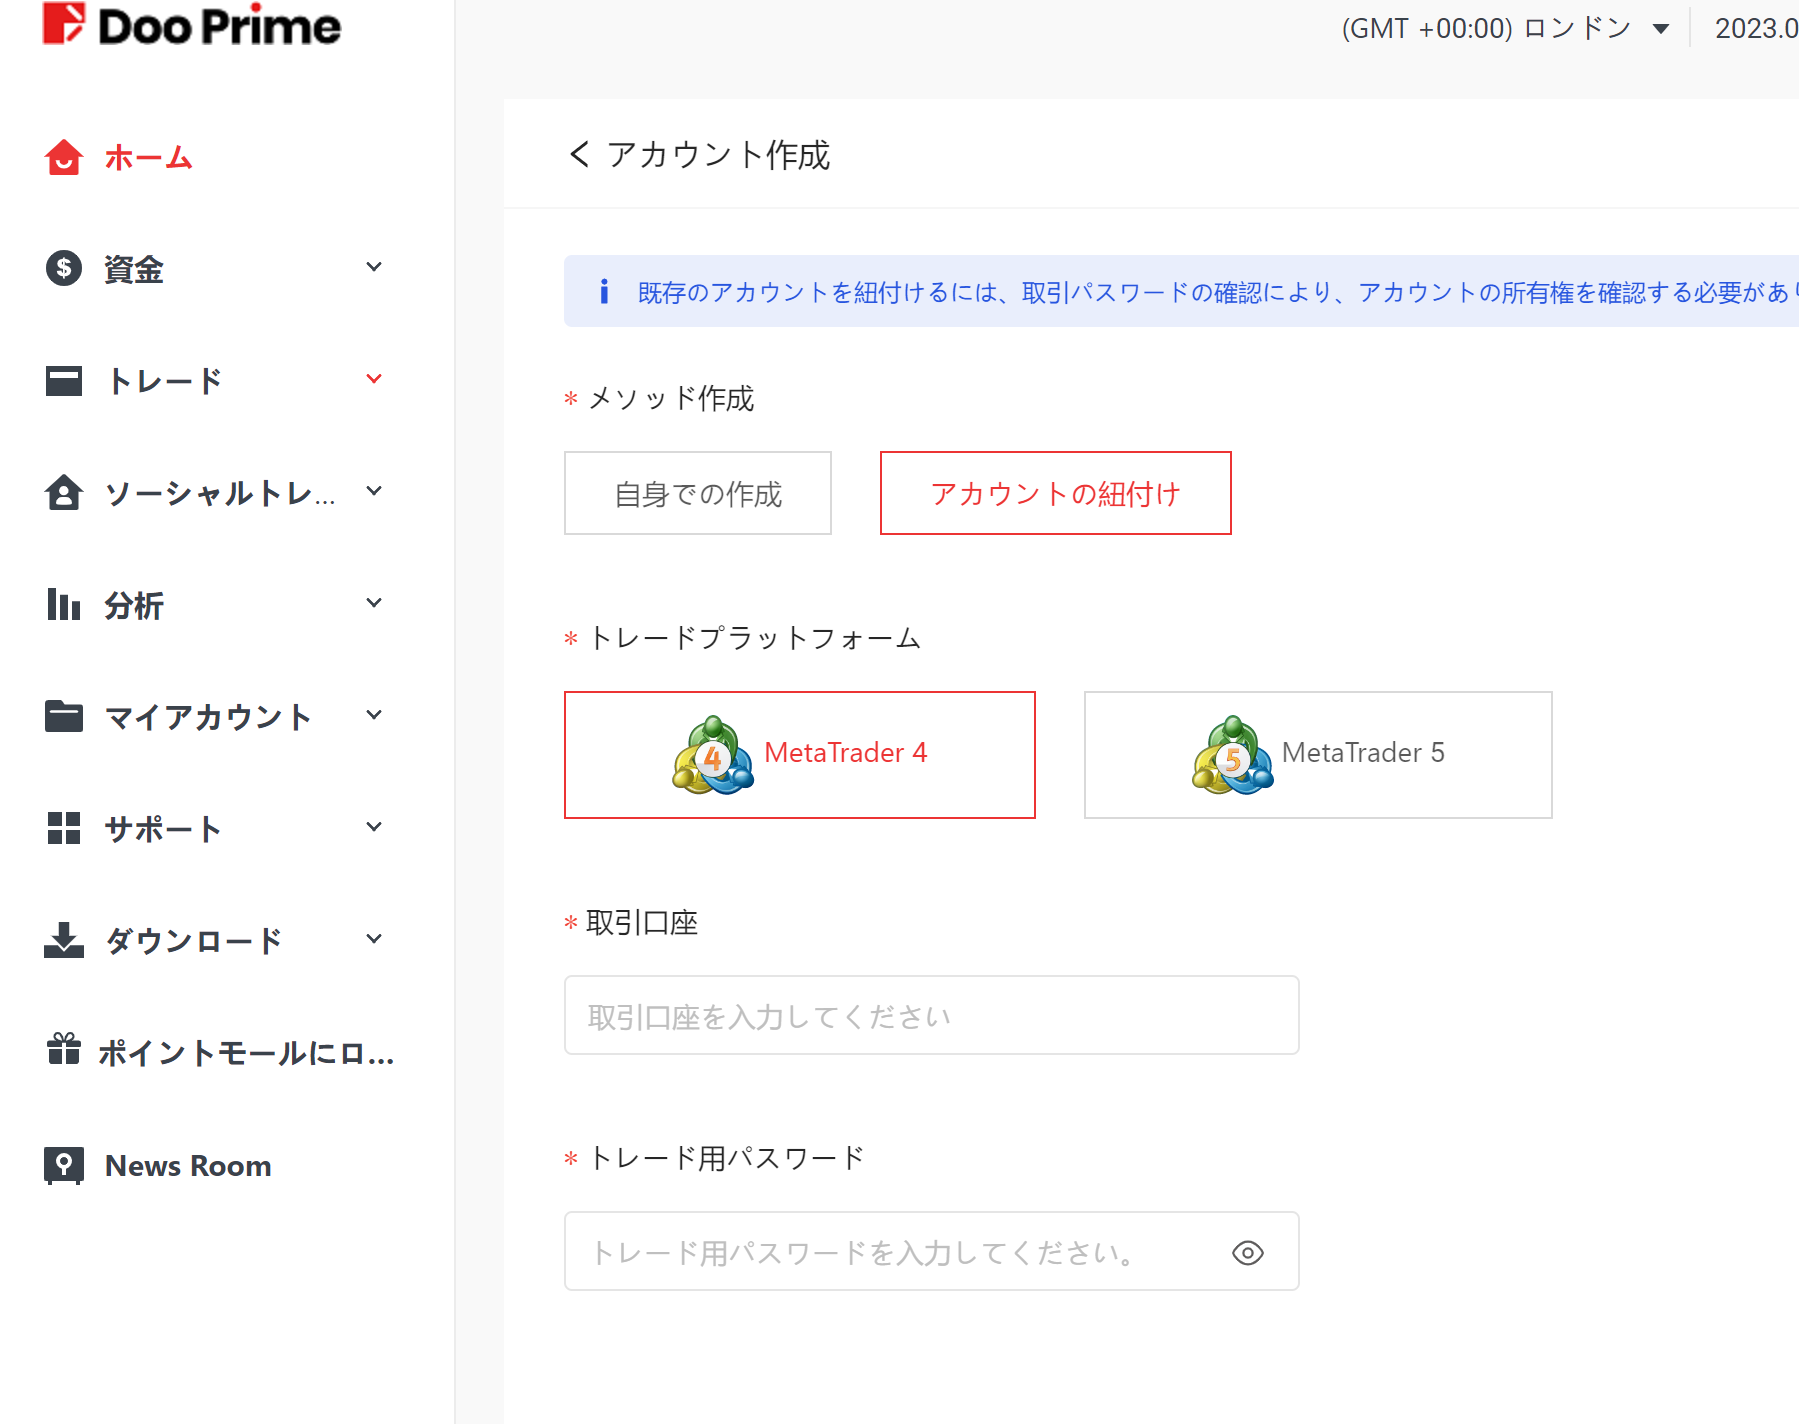Toggle password visibility eye icon

click(x=1248, y=1253)
